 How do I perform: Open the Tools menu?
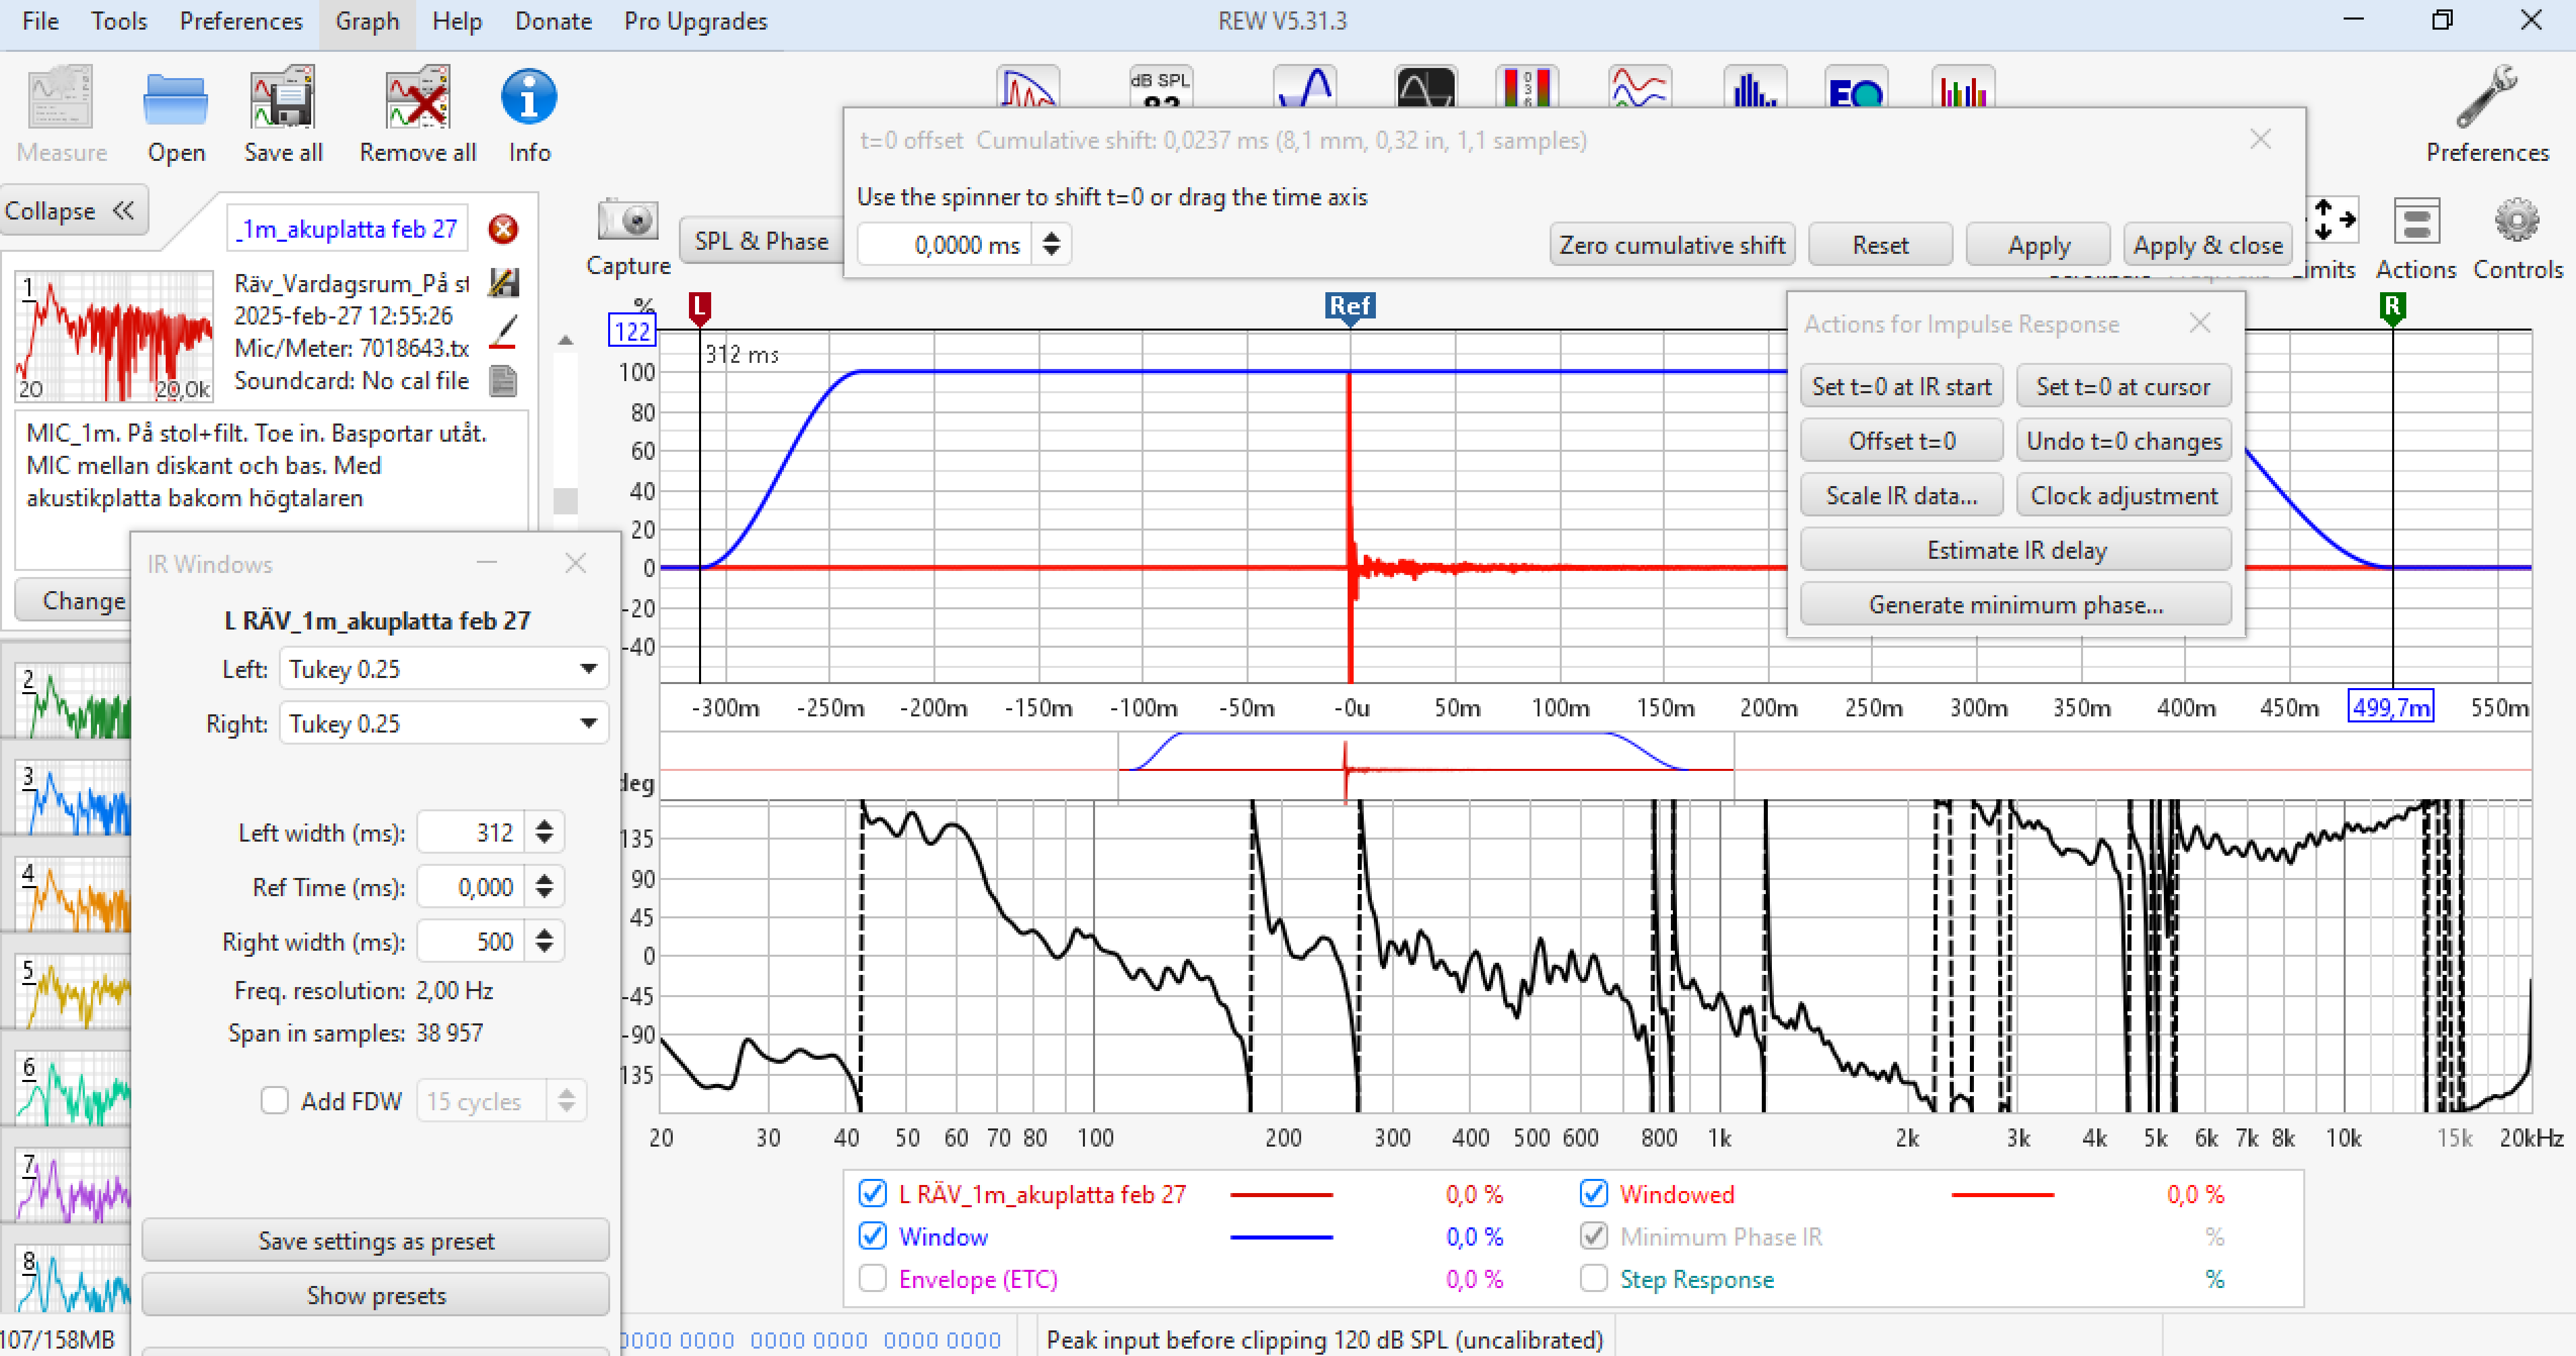click(x=119, y=21)
